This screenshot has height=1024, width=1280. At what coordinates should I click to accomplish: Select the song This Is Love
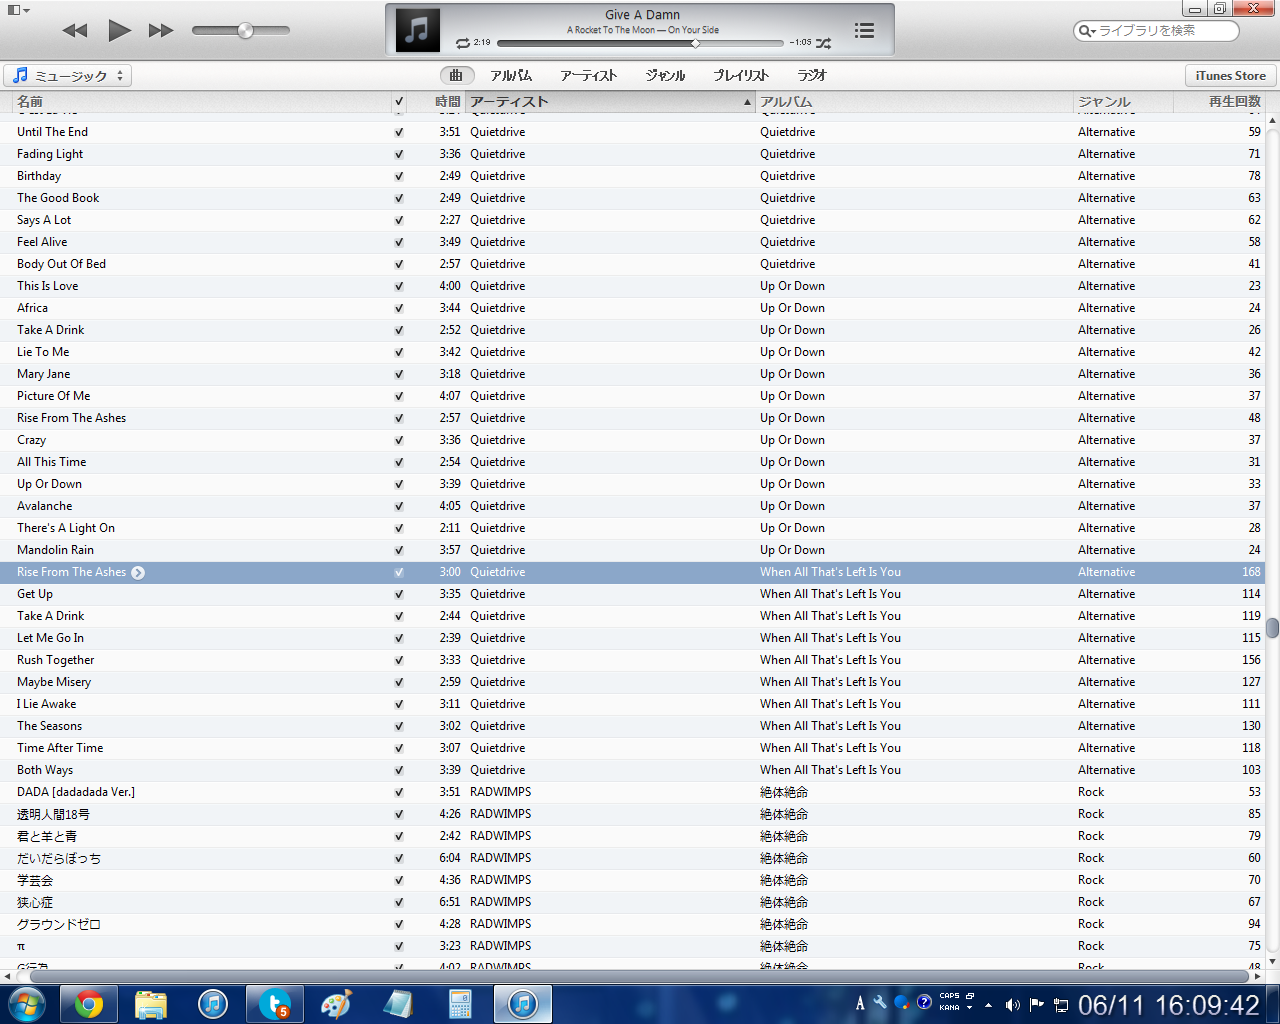[x=47, y=286]
